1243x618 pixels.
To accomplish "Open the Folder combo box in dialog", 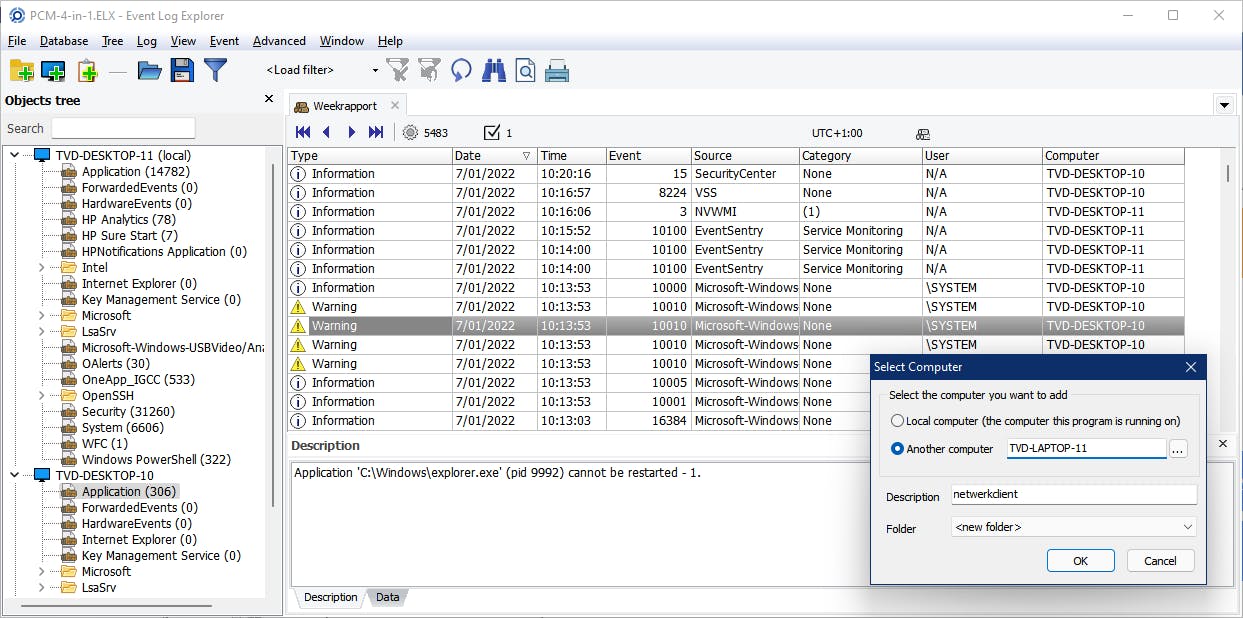I will click(x=1073, y=527).
